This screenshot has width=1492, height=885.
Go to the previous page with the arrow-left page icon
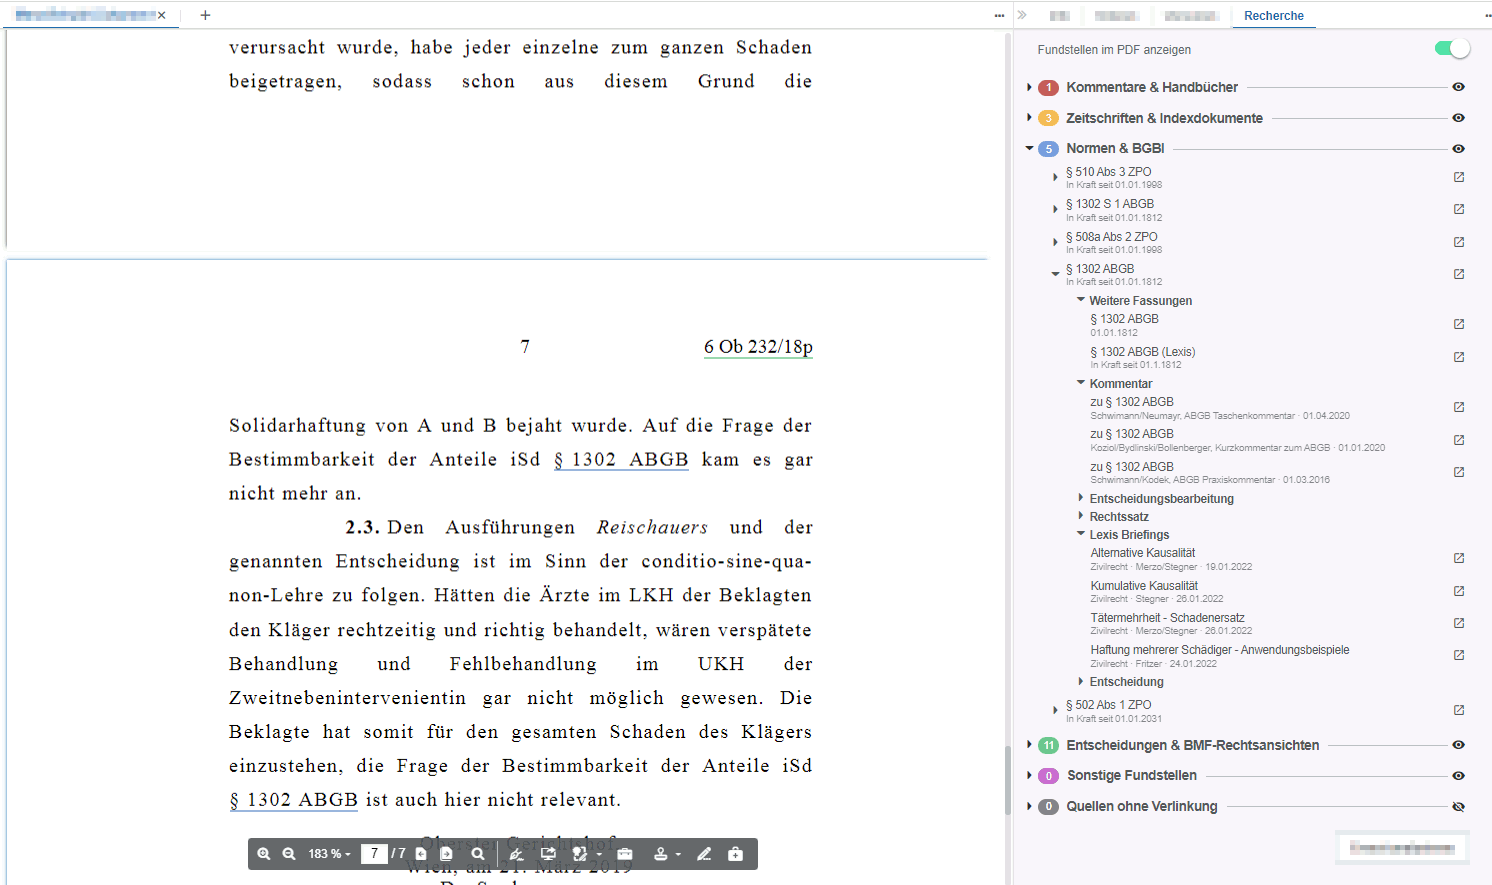click(421, 854)
